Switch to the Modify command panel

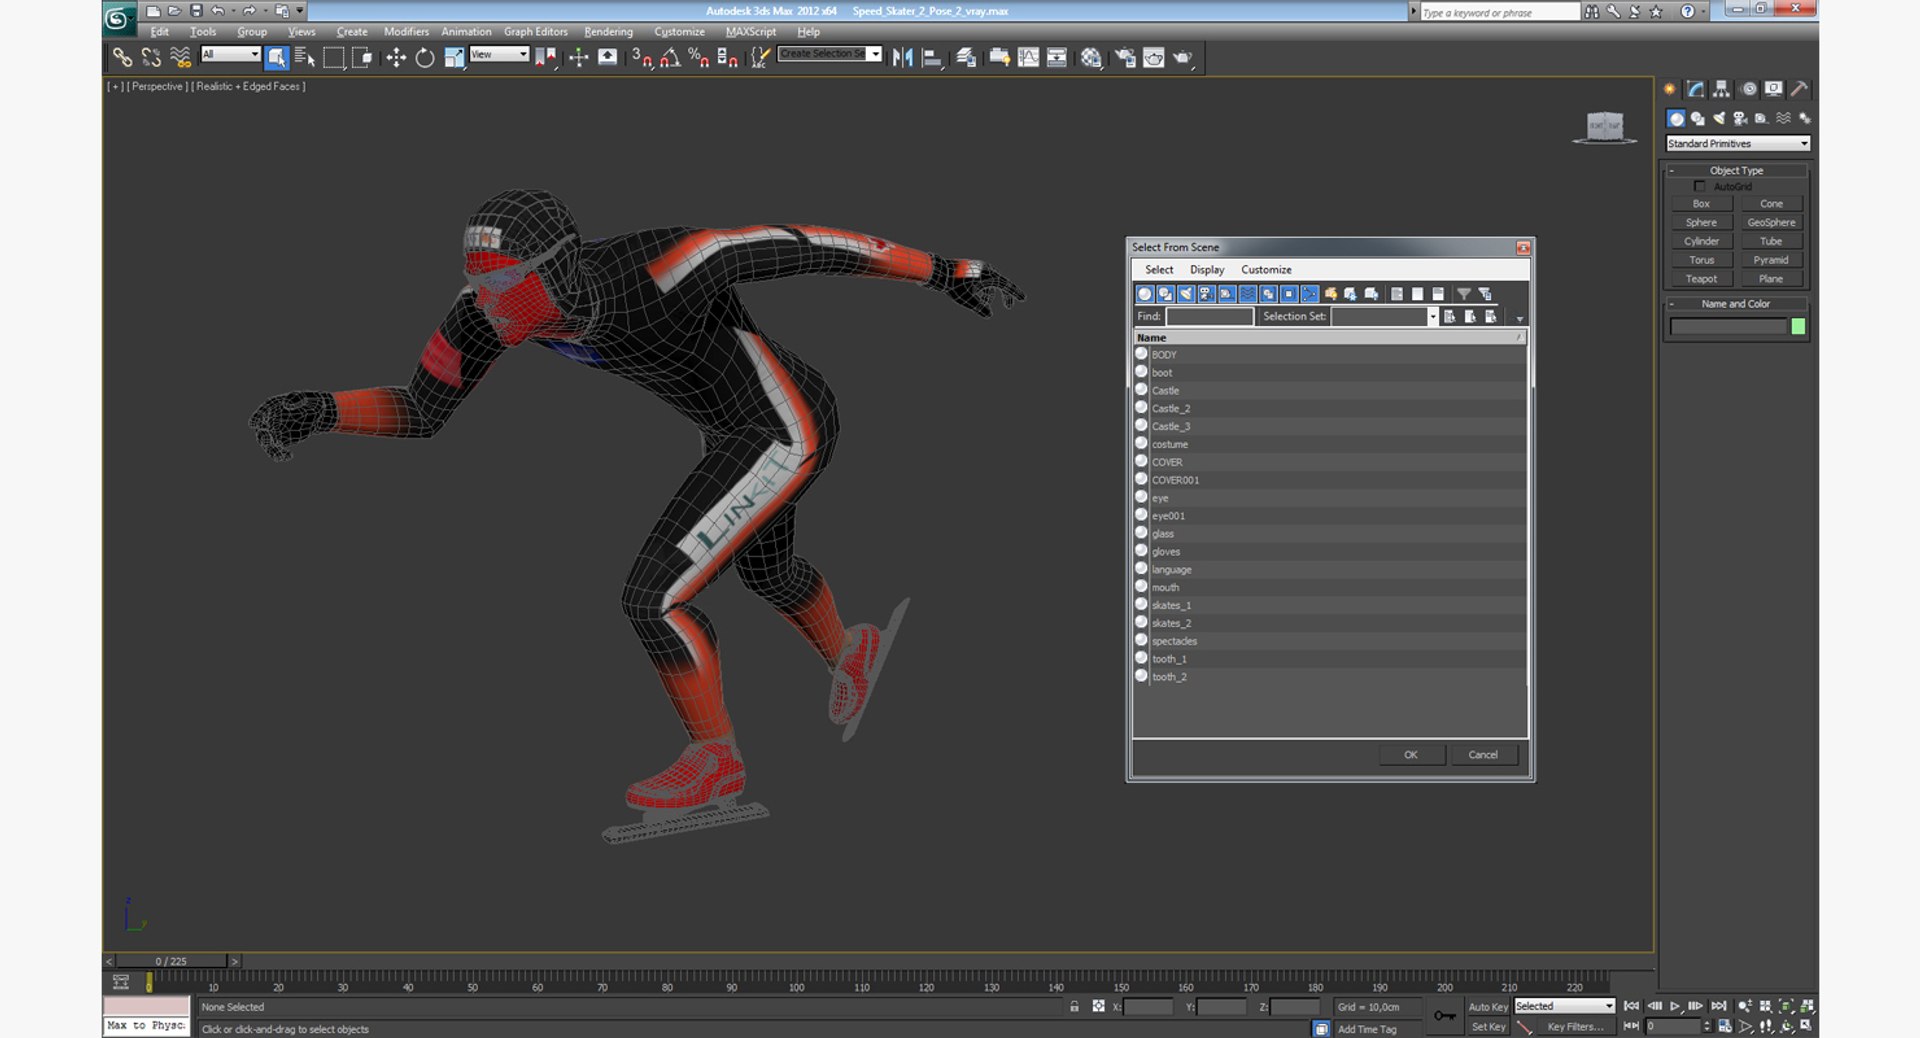click(x=1695, y=89)
